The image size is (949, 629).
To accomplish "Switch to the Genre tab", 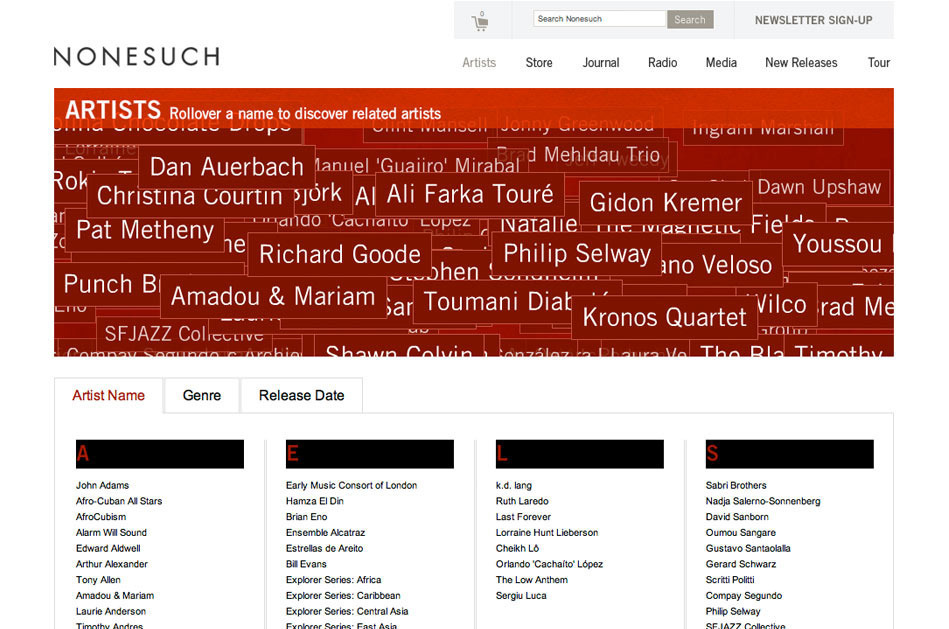I will pyautogui.click(x=202, y=395).
